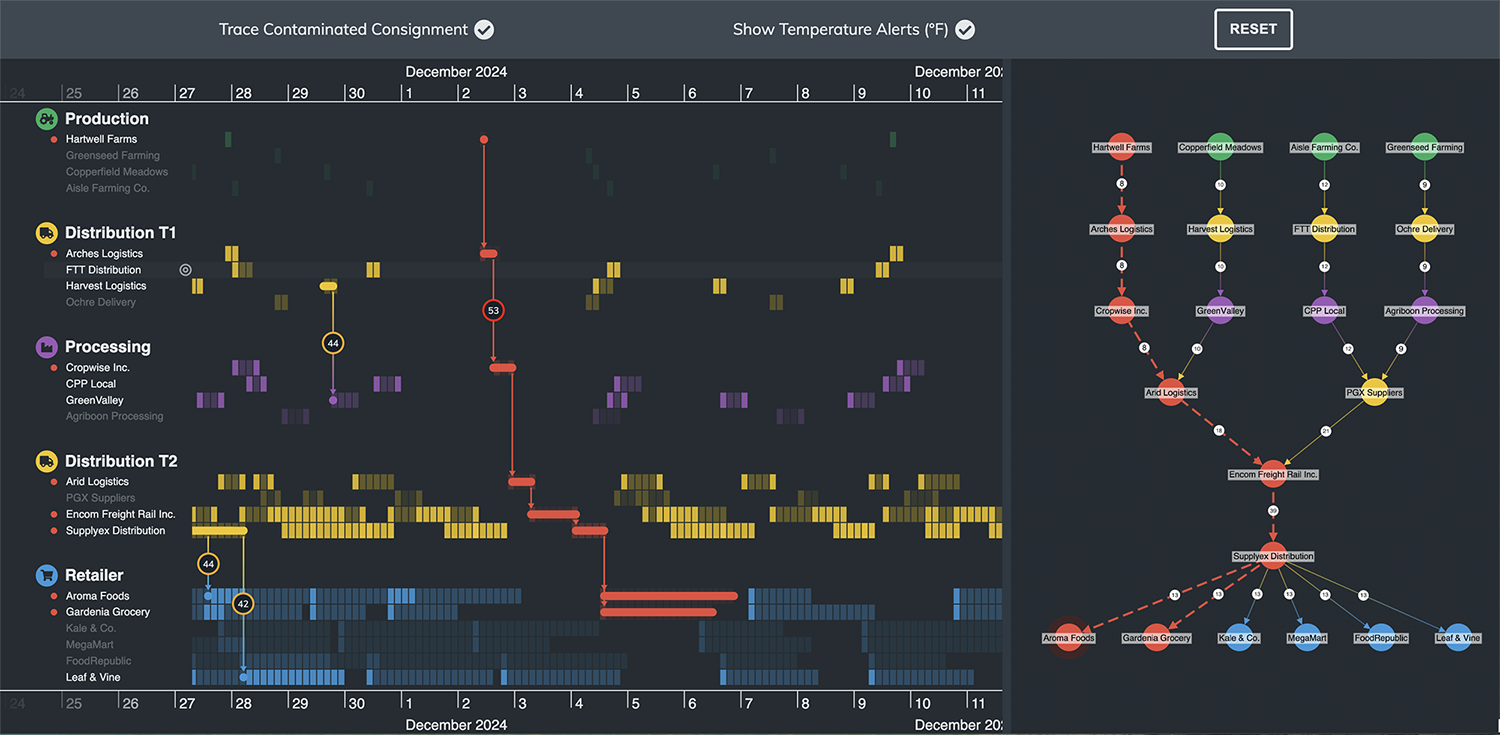This screenshot has height=735, width=1500.
Task: Click the red Encom Freight Rail bar
Action: (x=553, y=514)
